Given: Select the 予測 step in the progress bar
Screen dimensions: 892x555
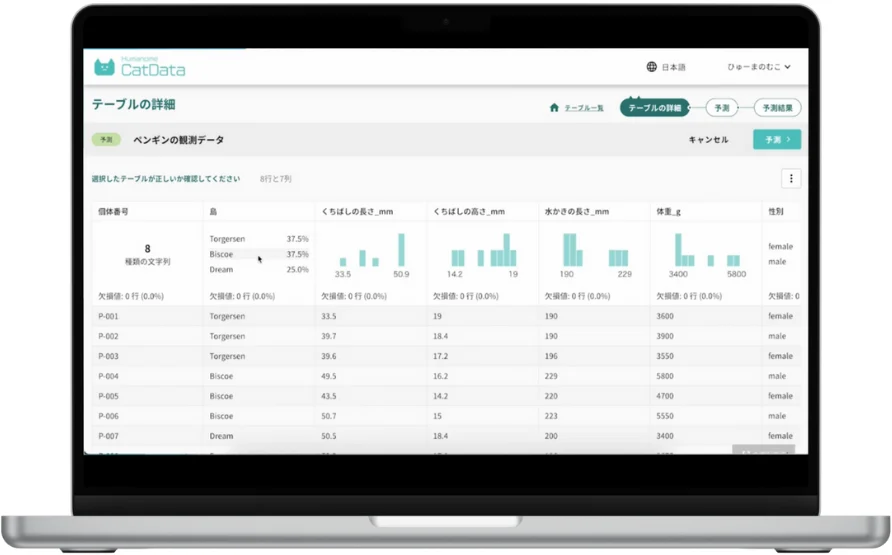Looking at the screenshot, I should [x=722, y=108].
